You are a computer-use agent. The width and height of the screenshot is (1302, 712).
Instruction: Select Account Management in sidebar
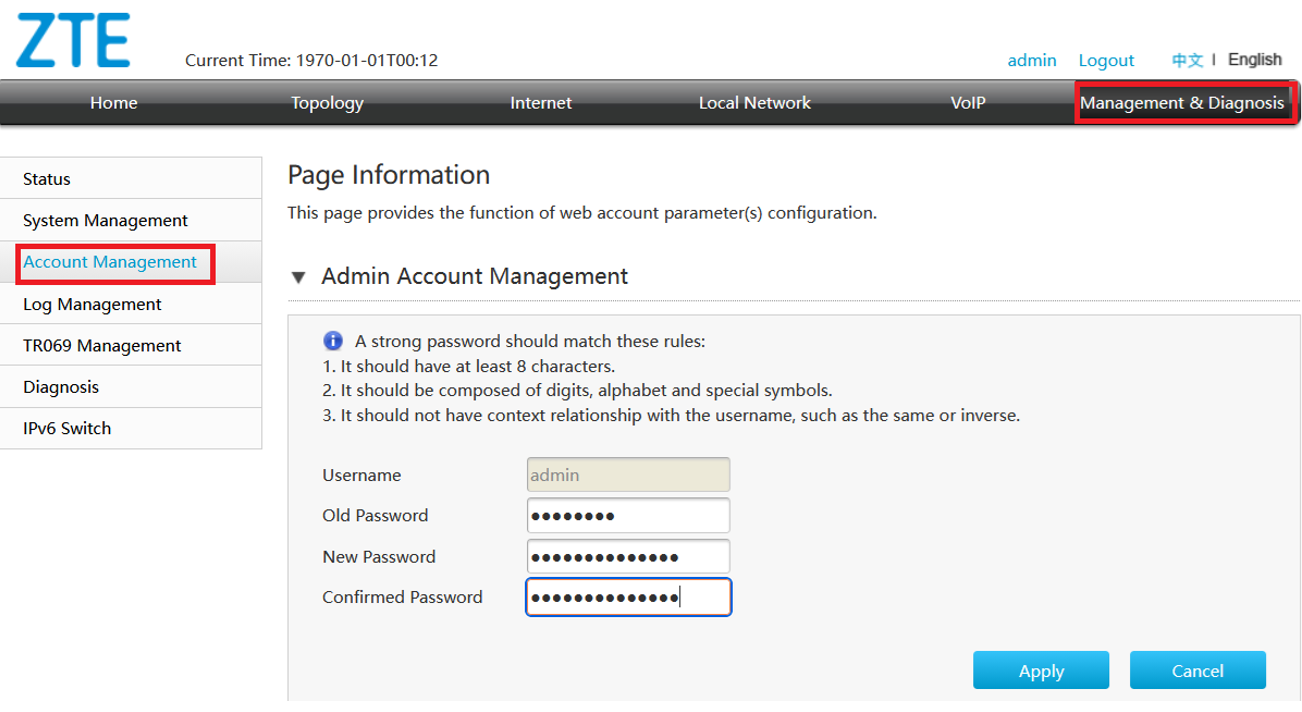pos(110,262)
